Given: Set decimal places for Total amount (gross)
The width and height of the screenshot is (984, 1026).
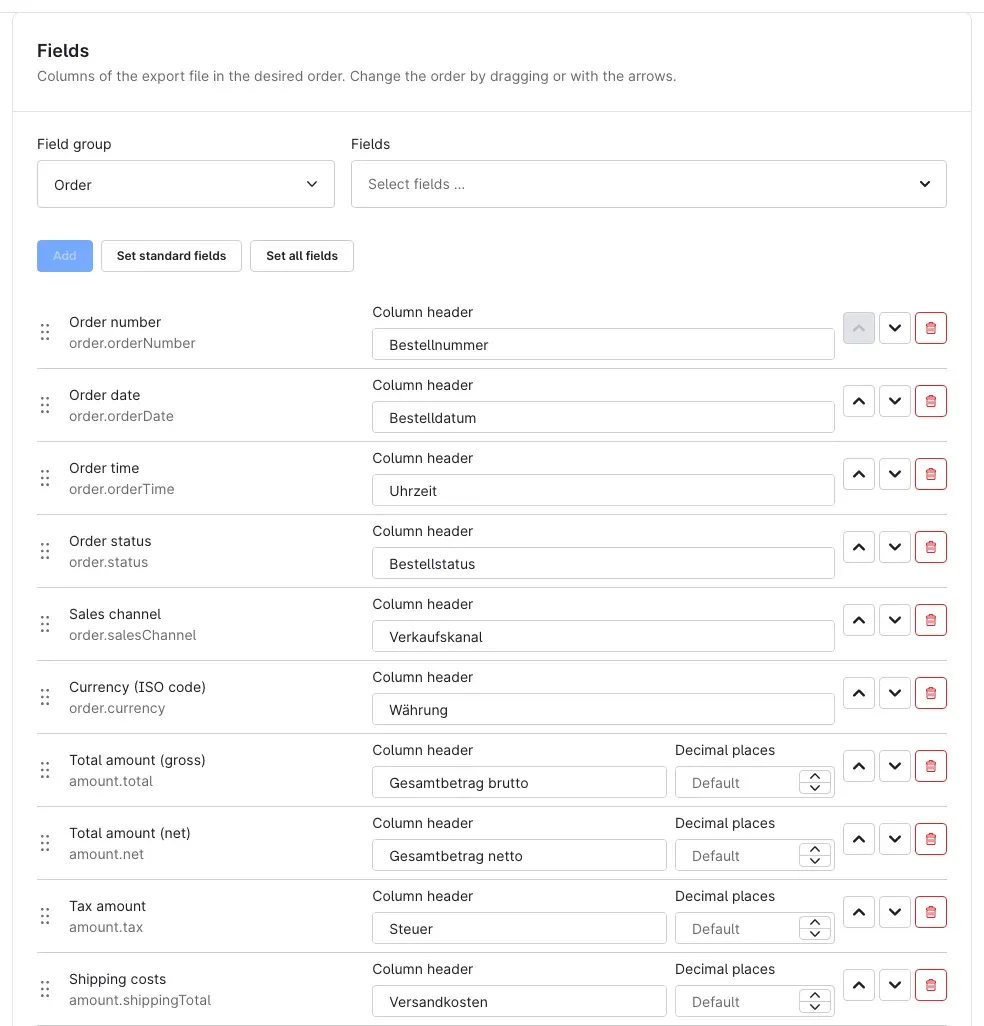Looking at the screenshot, I should [x=754, y=783].
